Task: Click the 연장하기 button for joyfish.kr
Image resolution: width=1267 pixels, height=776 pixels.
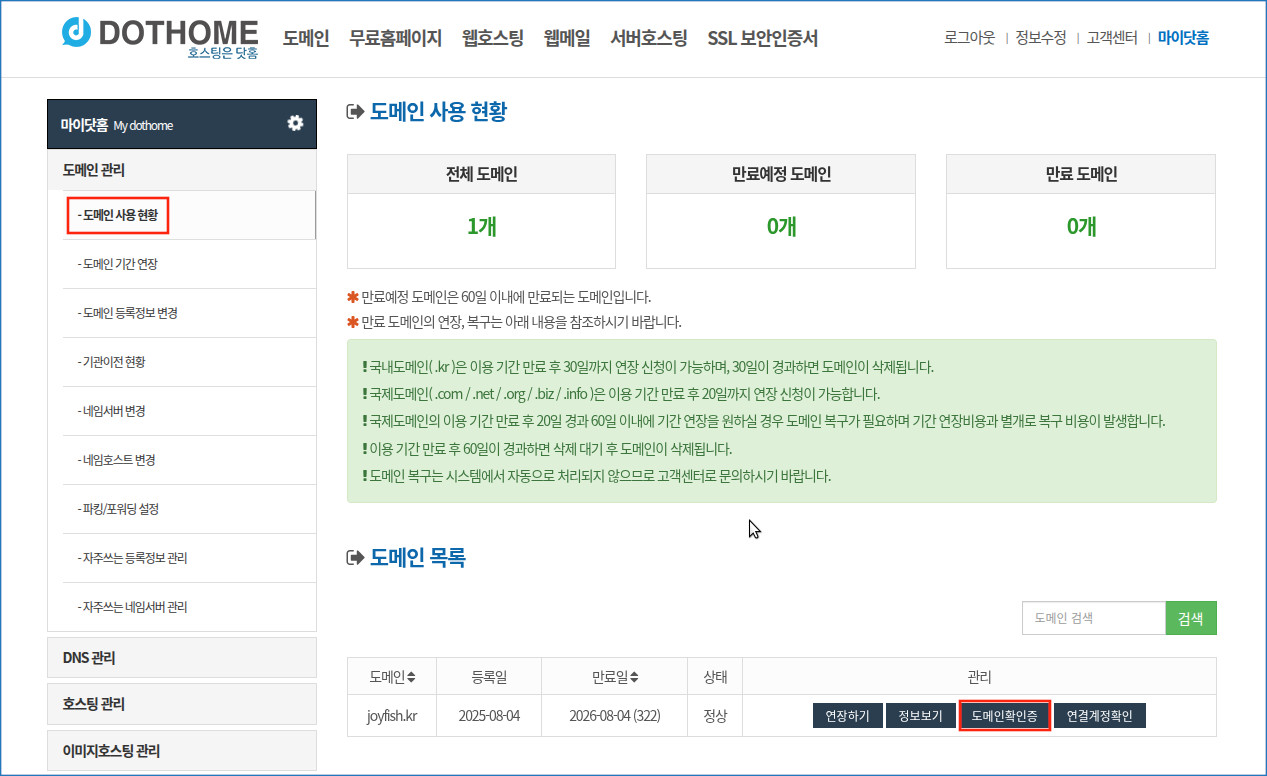Action: (847, 716)
